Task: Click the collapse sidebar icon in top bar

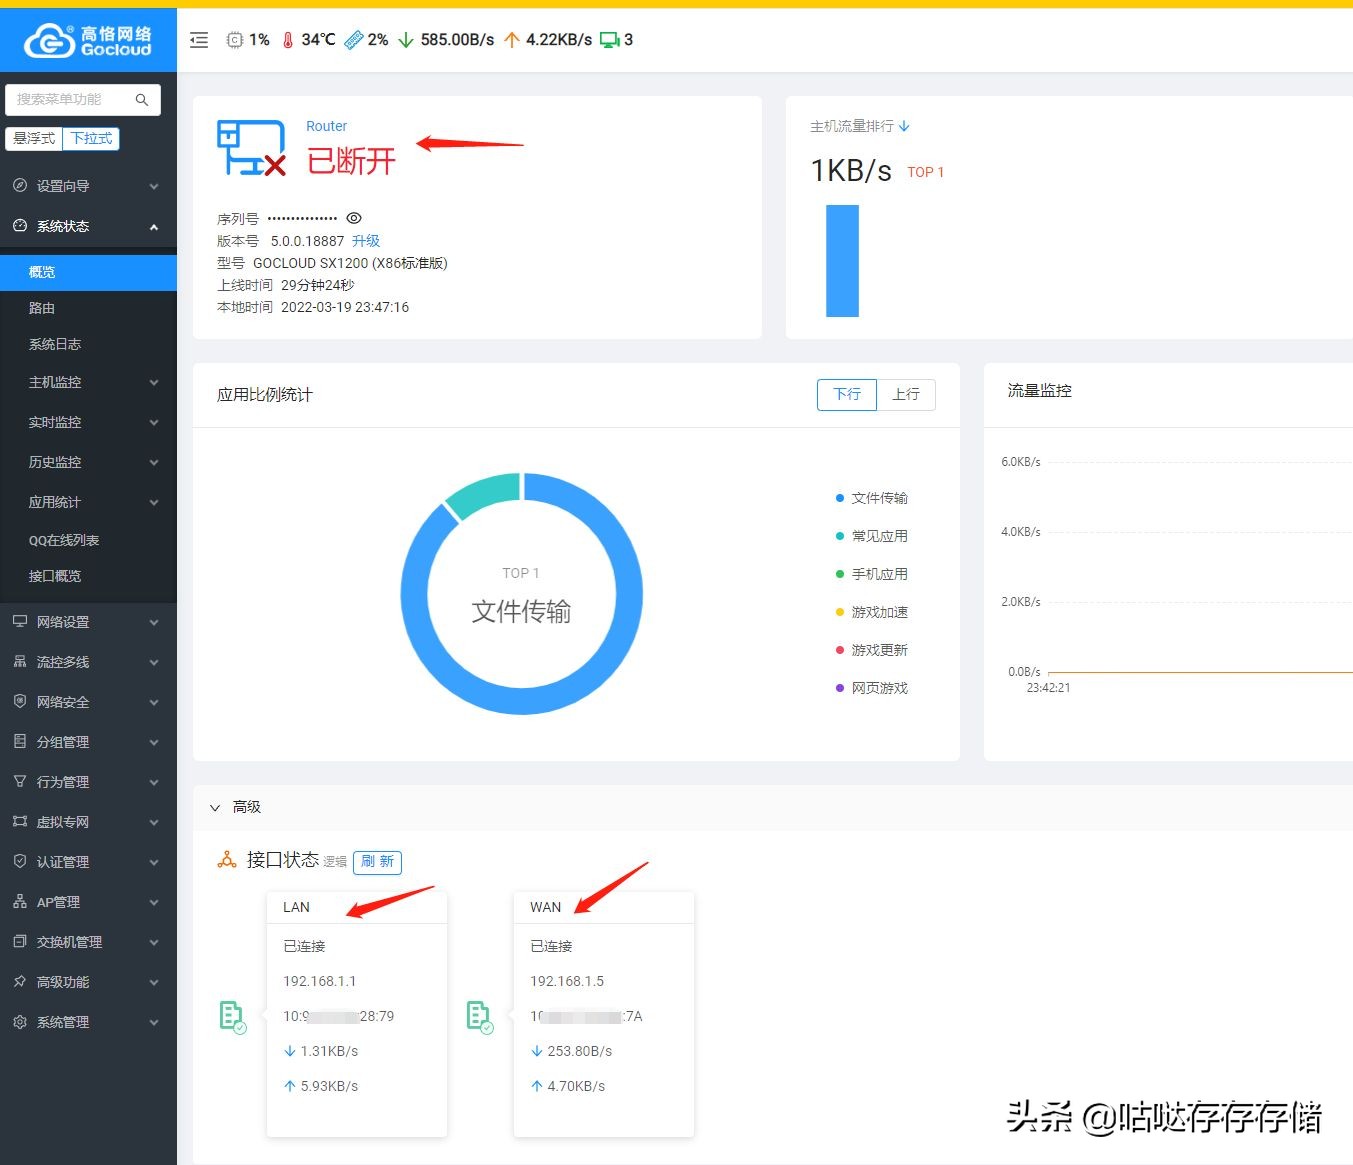Action: (x=198, y=40)
